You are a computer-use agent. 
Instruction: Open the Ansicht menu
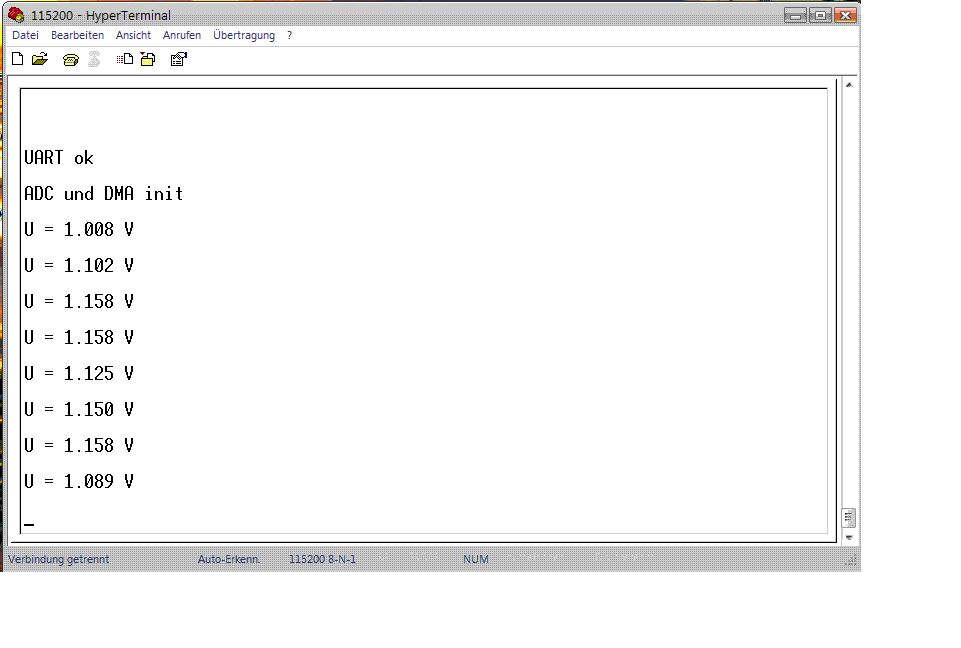(x=133, y=36)
